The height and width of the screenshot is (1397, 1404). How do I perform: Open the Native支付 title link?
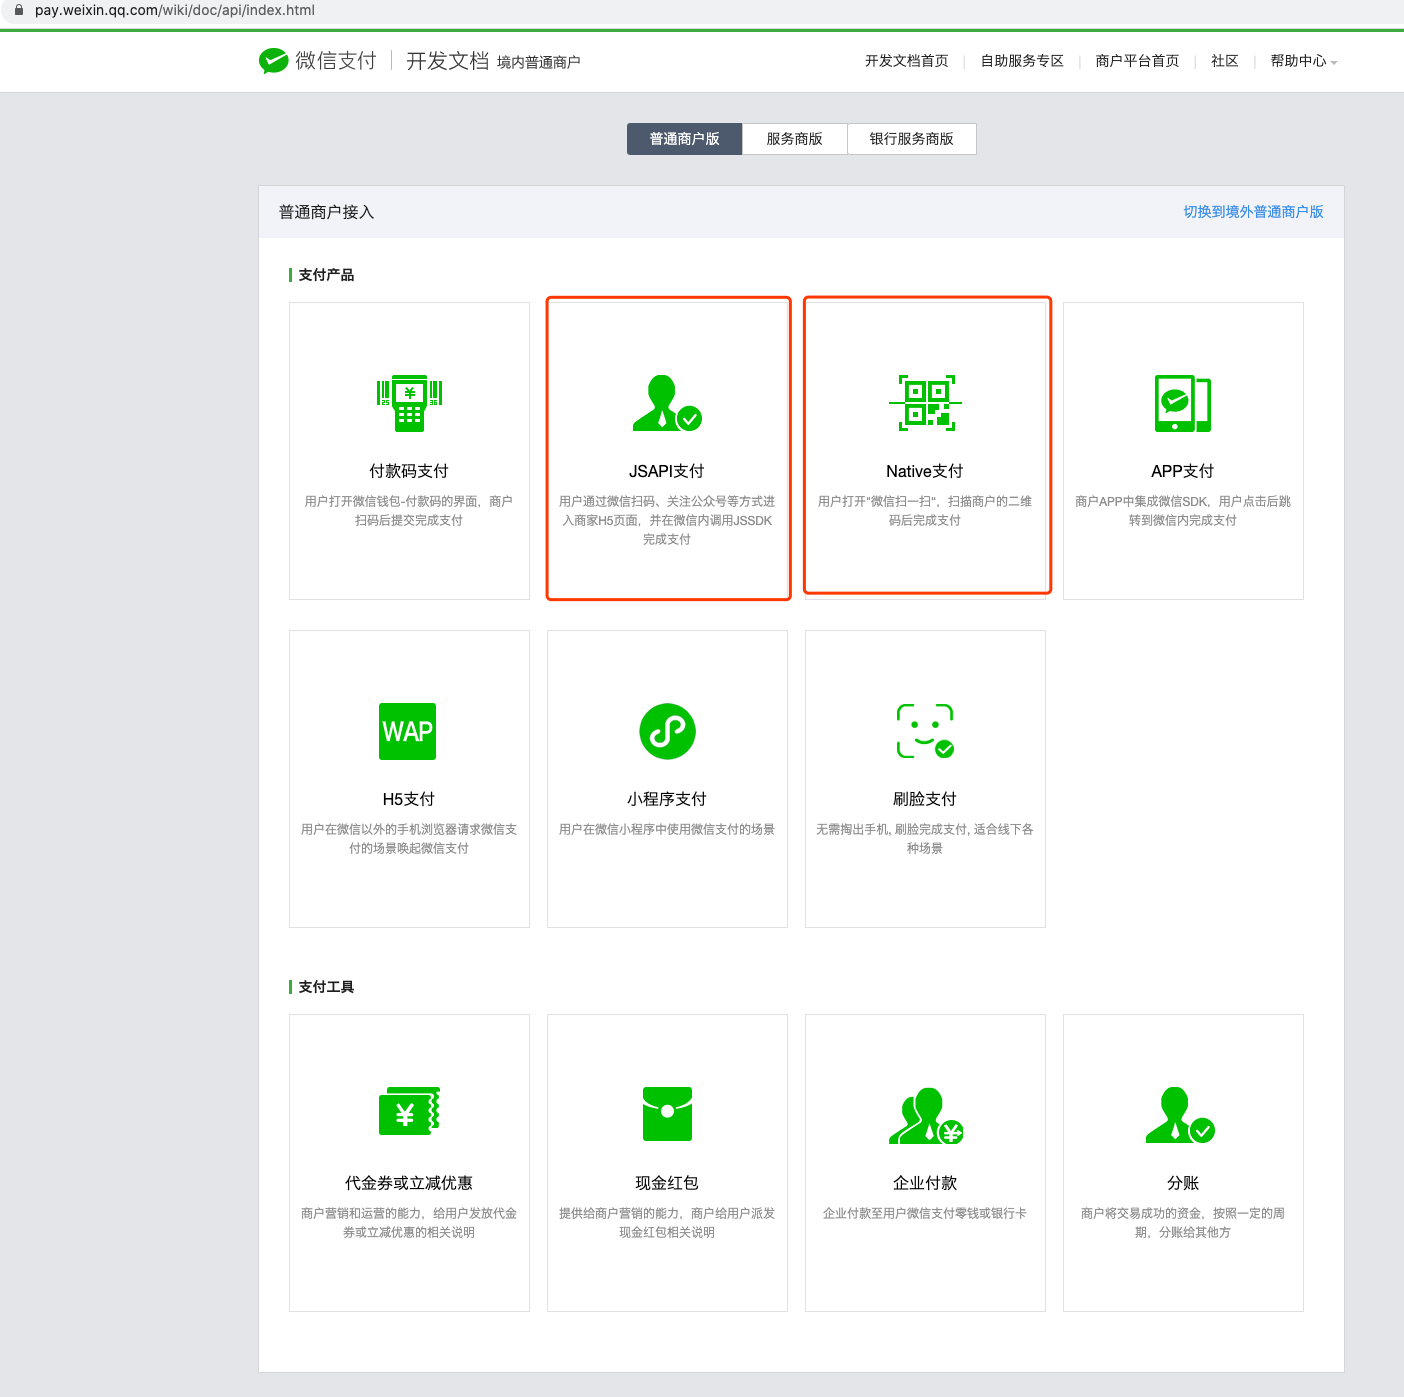(925, 471)
